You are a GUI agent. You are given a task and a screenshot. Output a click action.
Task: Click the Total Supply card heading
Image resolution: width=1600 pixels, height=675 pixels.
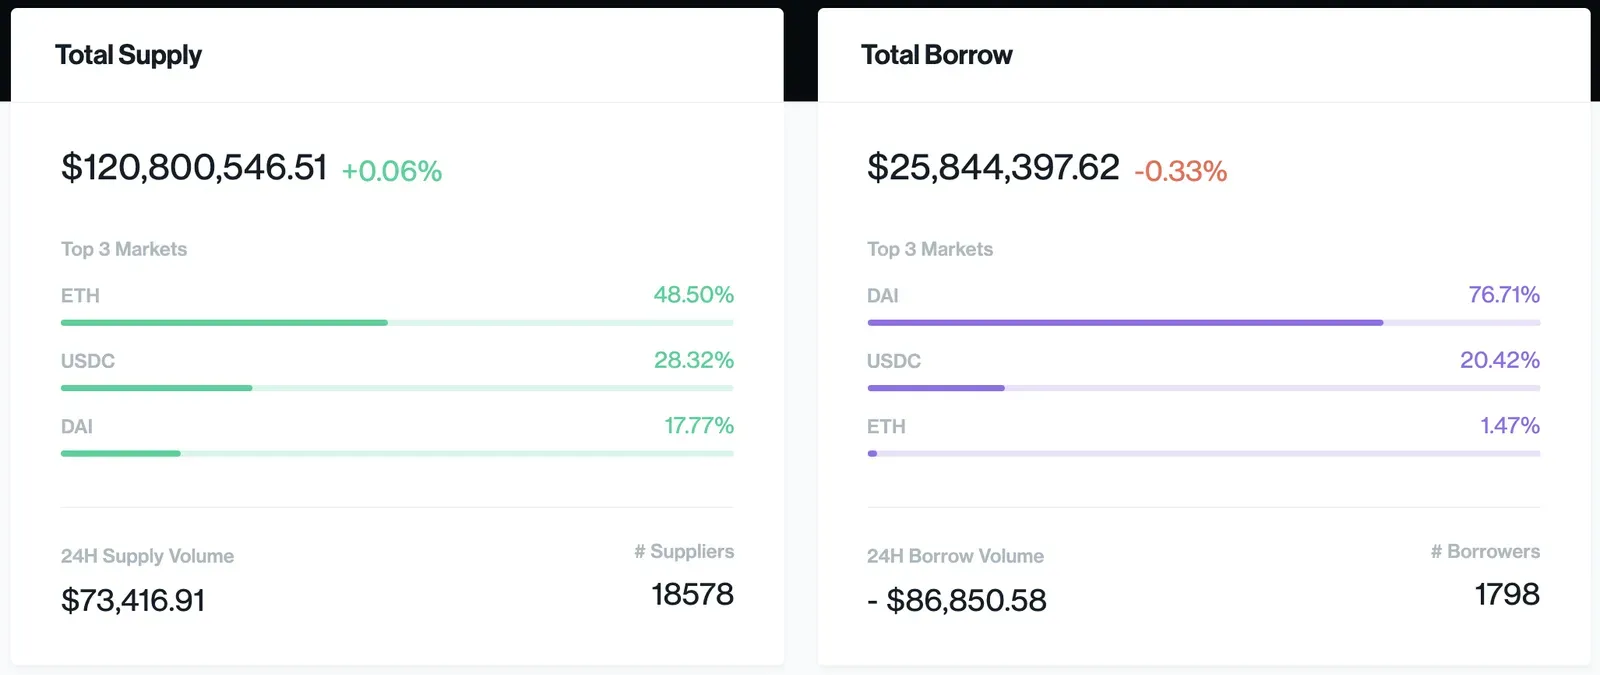[128, 55]
